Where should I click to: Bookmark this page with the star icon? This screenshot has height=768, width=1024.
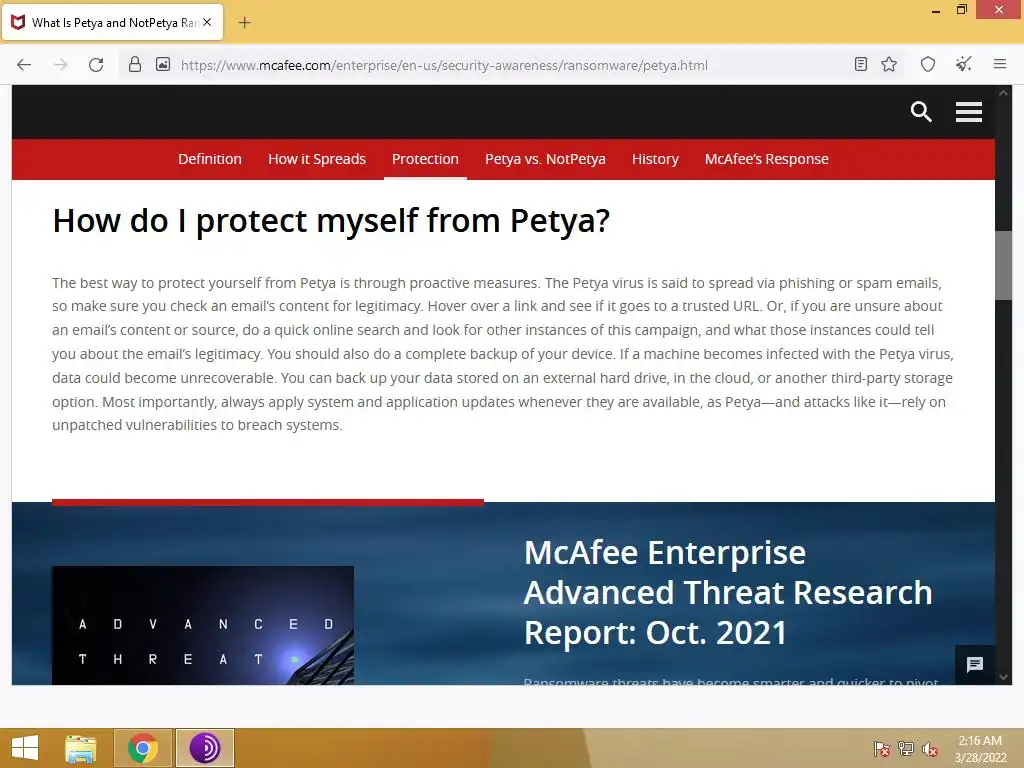pos(889,64)
